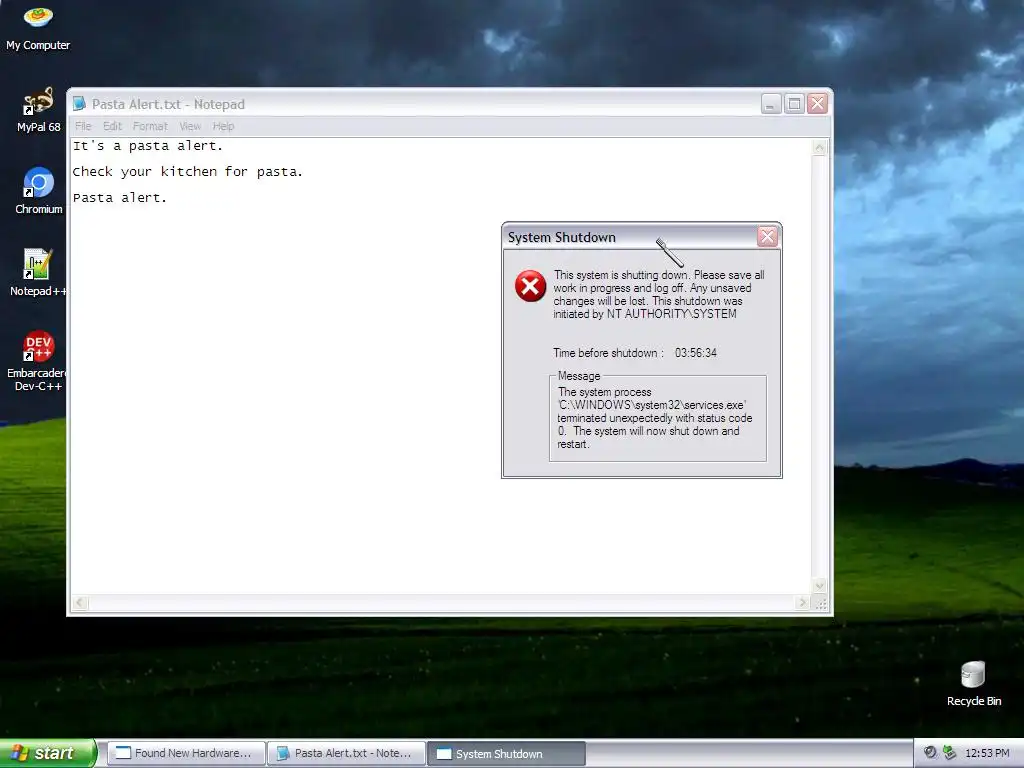Open the Format menu in Notepad
This screenshot has height=768, width=1024.
(x=150, y=126)
